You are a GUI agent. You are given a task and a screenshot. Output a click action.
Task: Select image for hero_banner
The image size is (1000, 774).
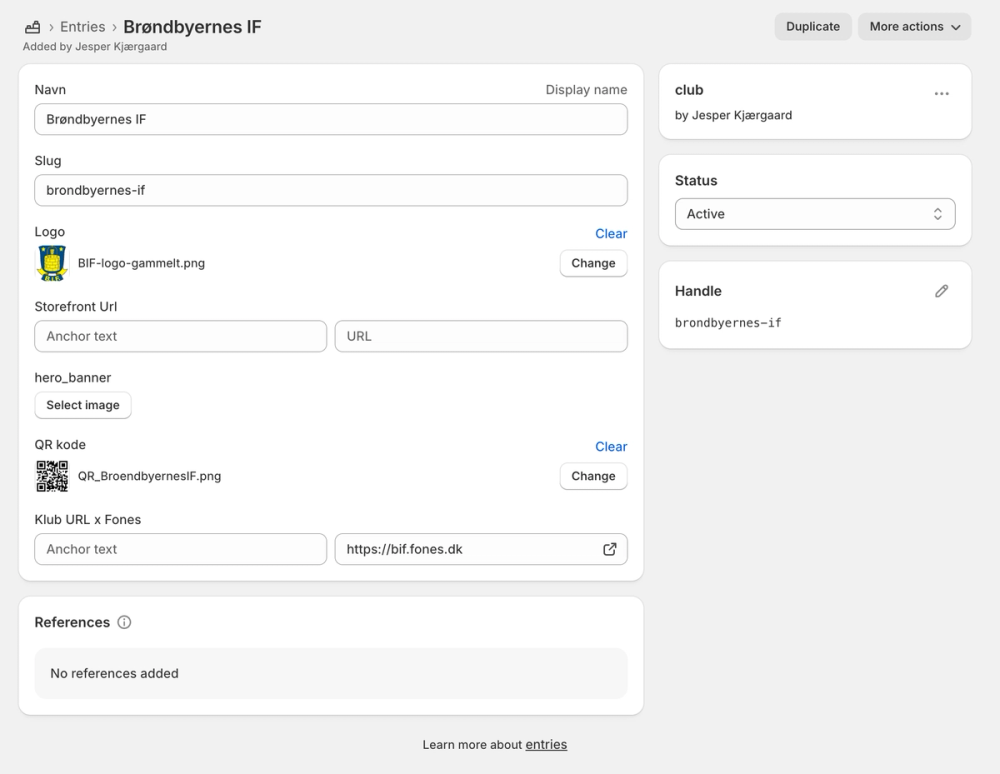83,405
